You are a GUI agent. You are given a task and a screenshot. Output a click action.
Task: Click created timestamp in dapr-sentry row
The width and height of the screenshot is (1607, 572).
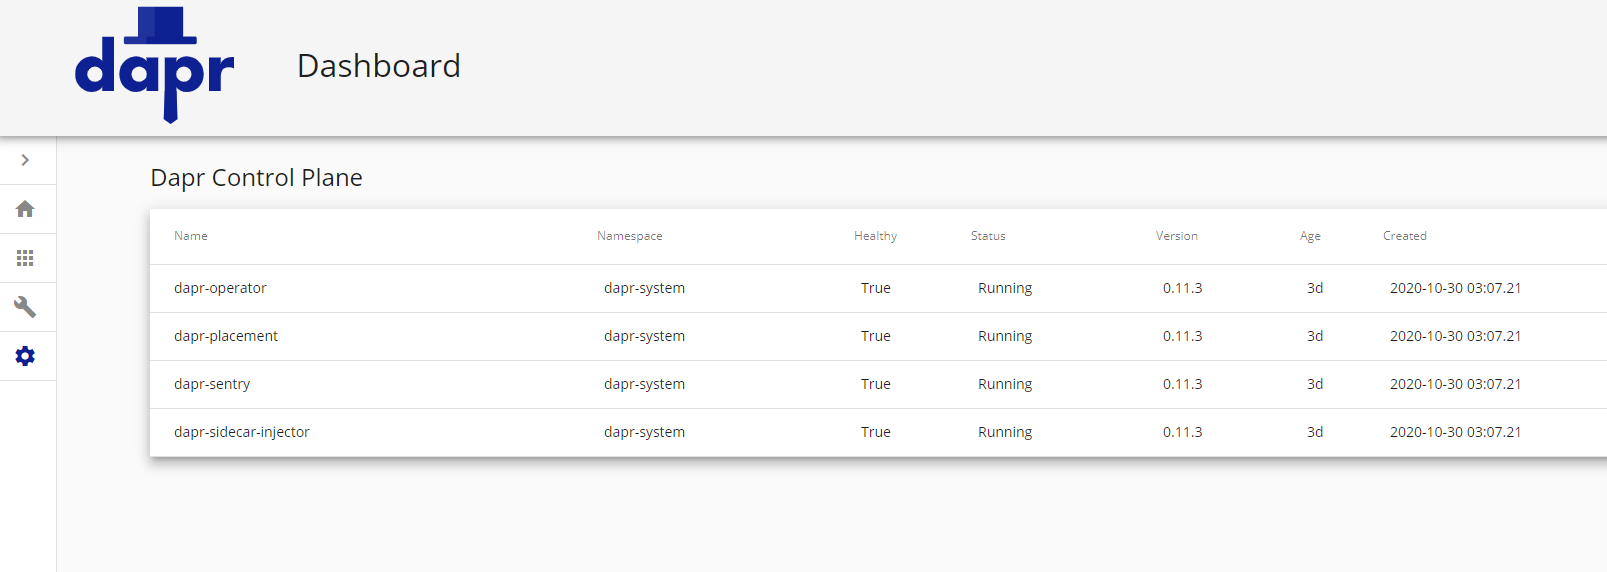pos(1456,384)
